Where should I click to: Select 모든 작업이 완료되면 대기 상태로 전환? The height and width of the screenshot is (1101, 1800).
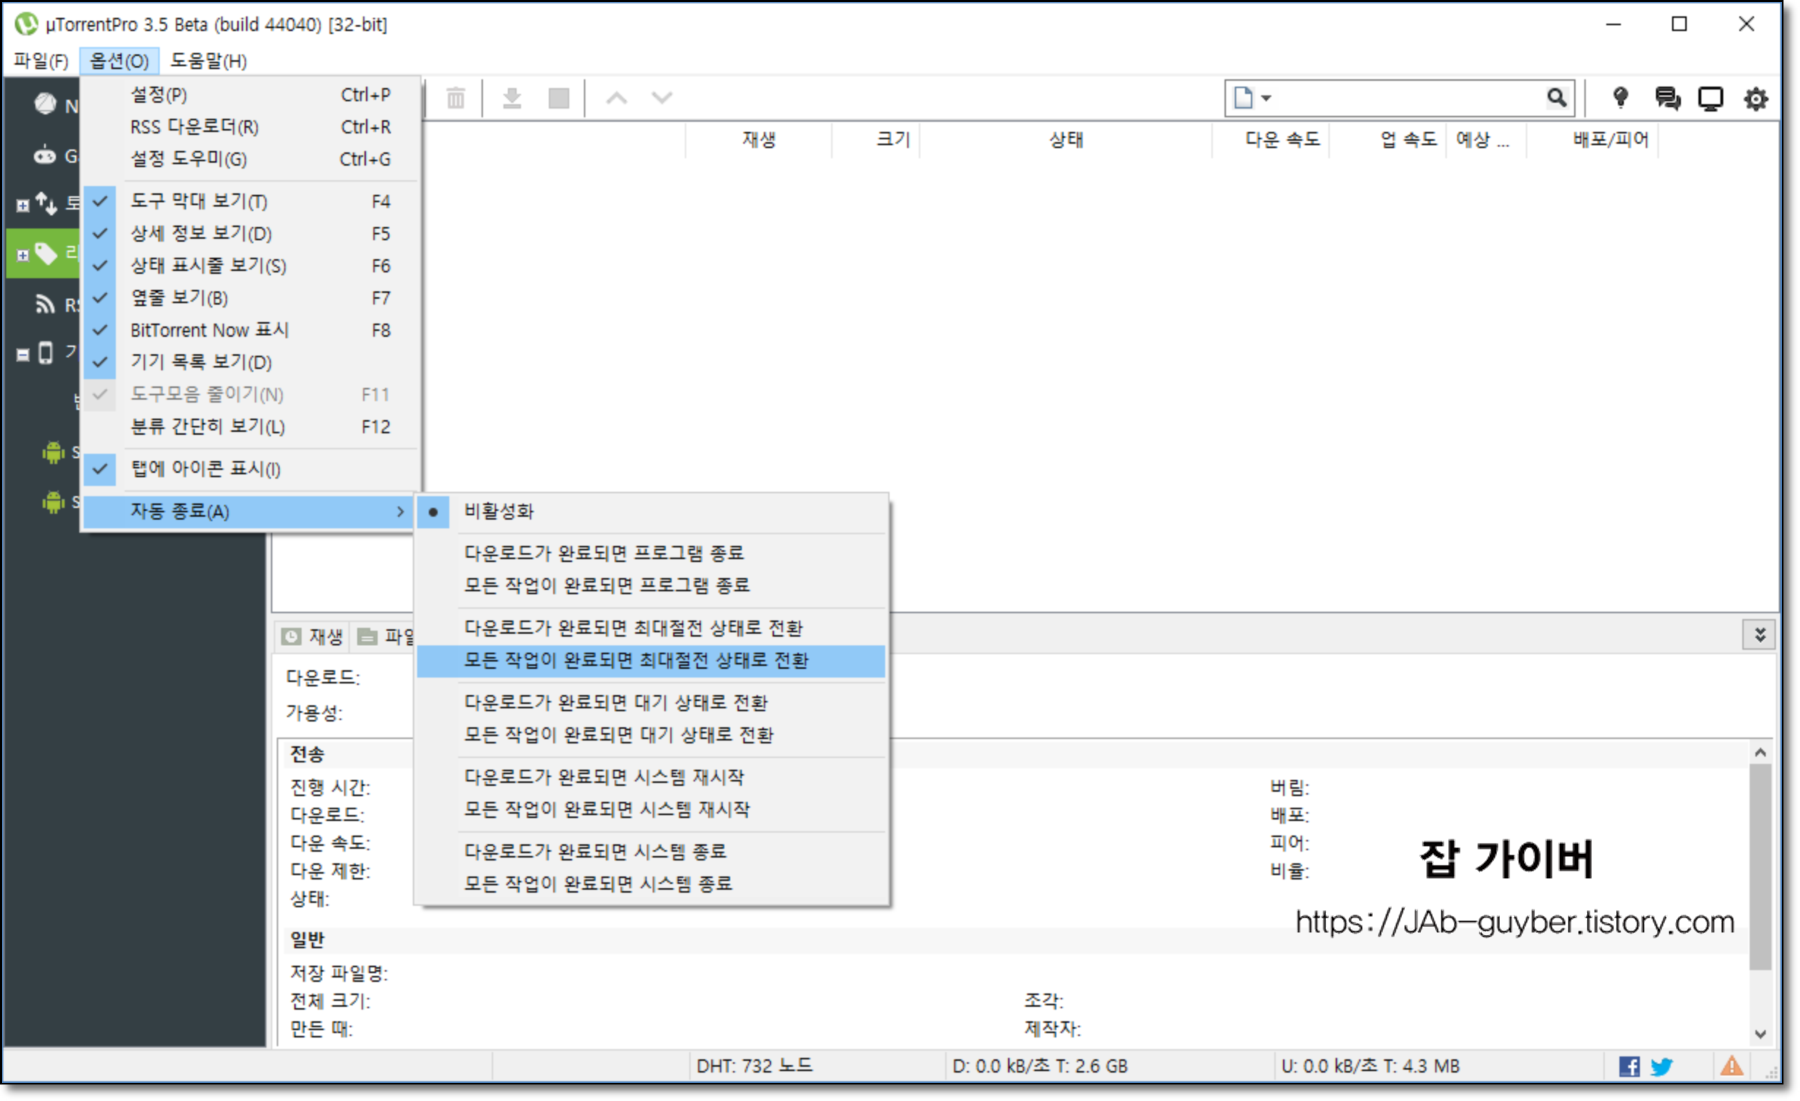point(652,734)
